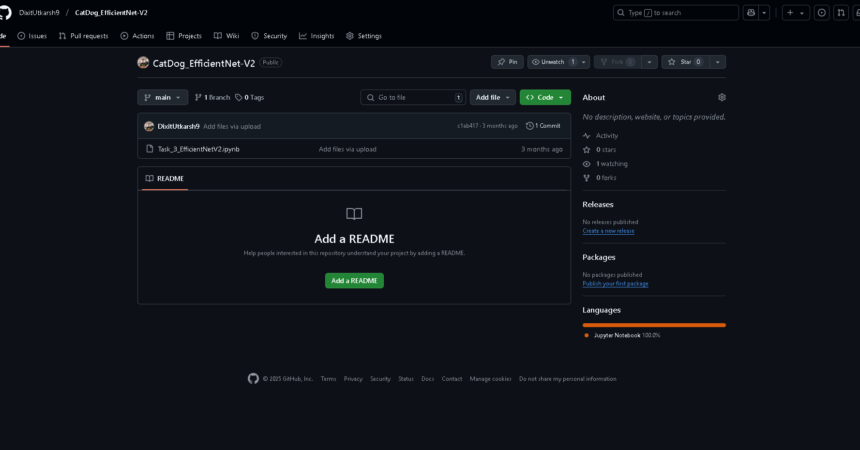Click Manage cookies in footer
Image resolution: width=860 pixels, height=450 pixels.
(x=490, y=379)
